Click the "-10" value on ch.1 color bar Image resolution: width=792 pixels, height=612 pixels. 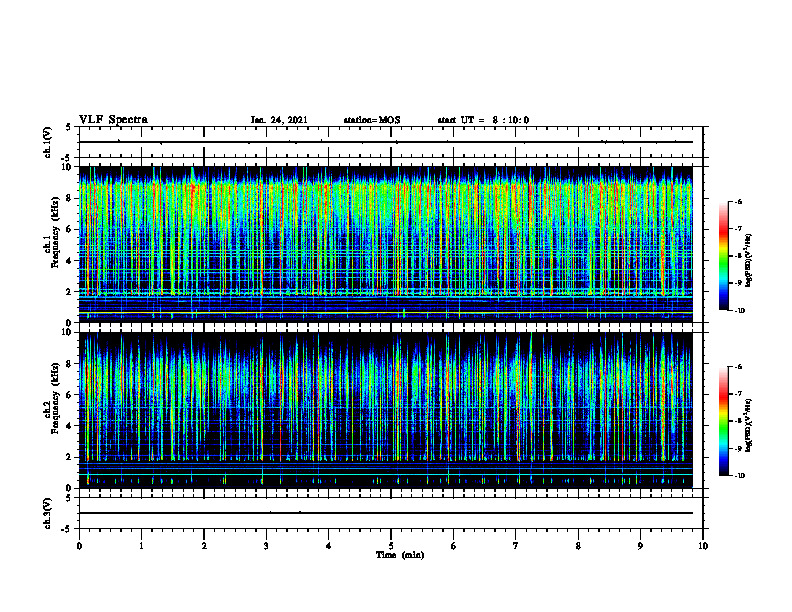coord(740,311)
